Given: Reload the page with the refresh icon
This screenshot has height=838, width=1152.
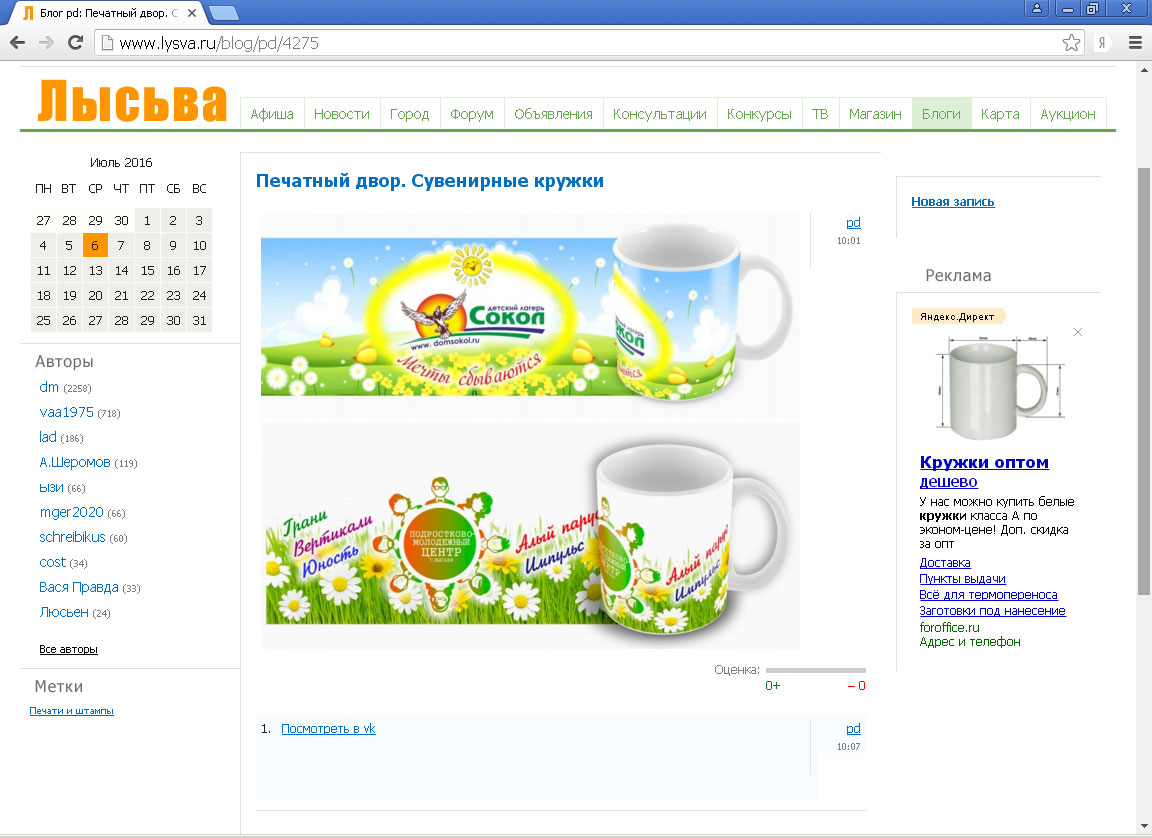Looking at the screenshot, I should 76,43.
